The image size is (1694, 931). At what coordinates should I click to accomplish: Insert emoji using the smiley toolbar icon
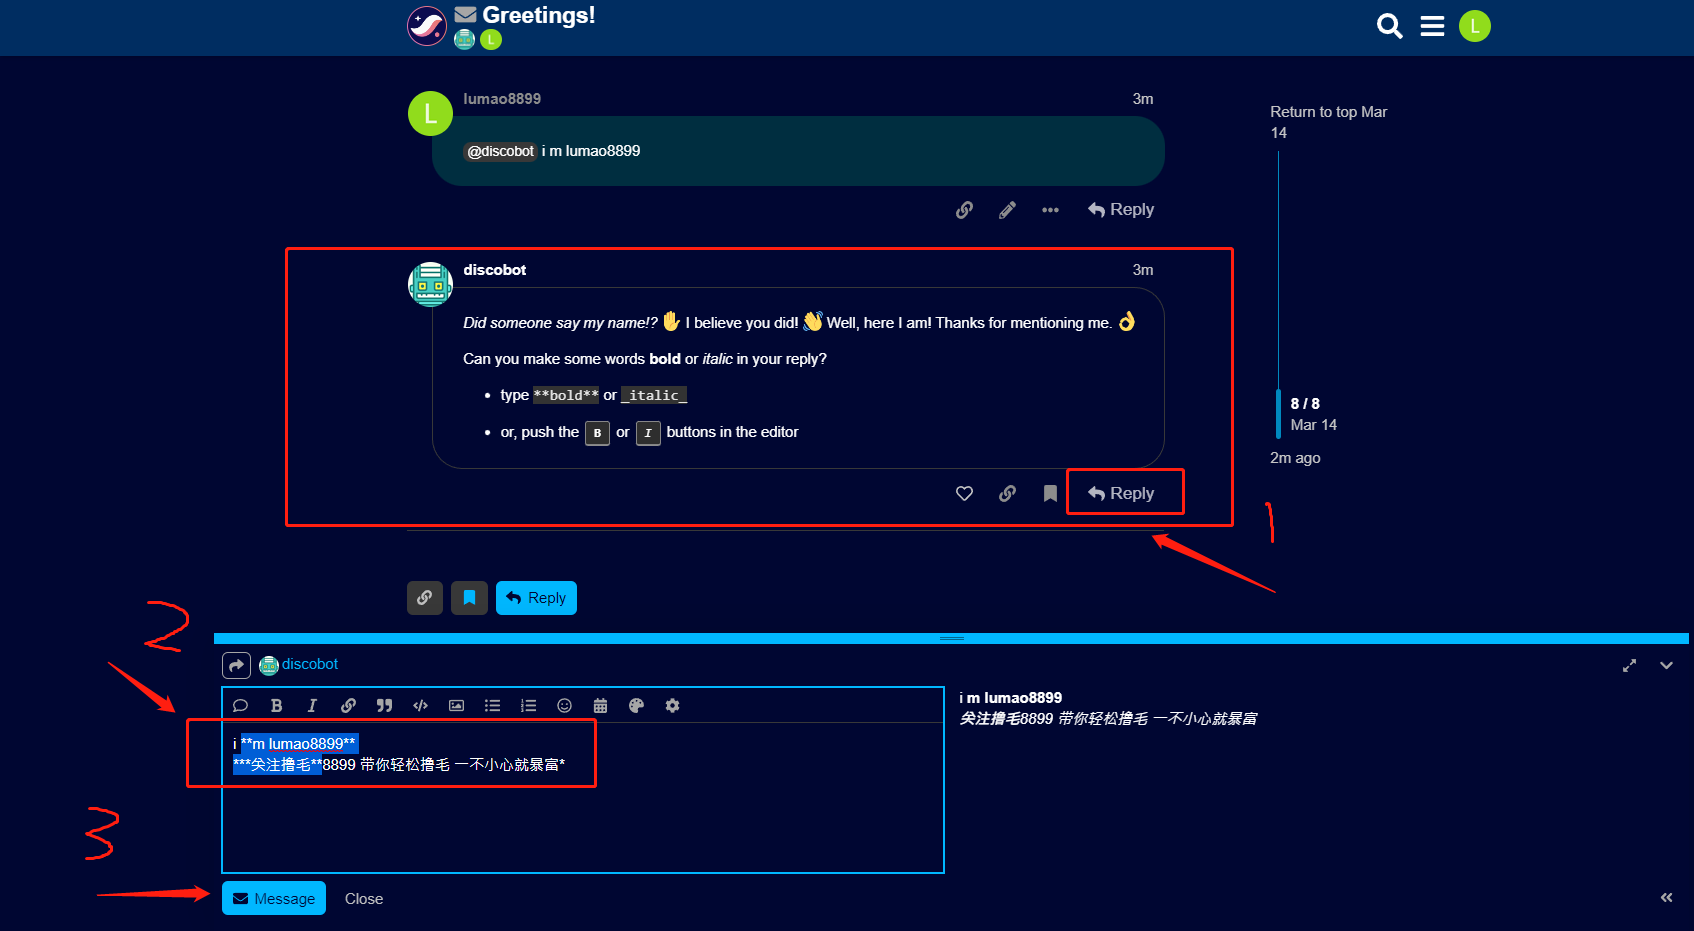564,705
